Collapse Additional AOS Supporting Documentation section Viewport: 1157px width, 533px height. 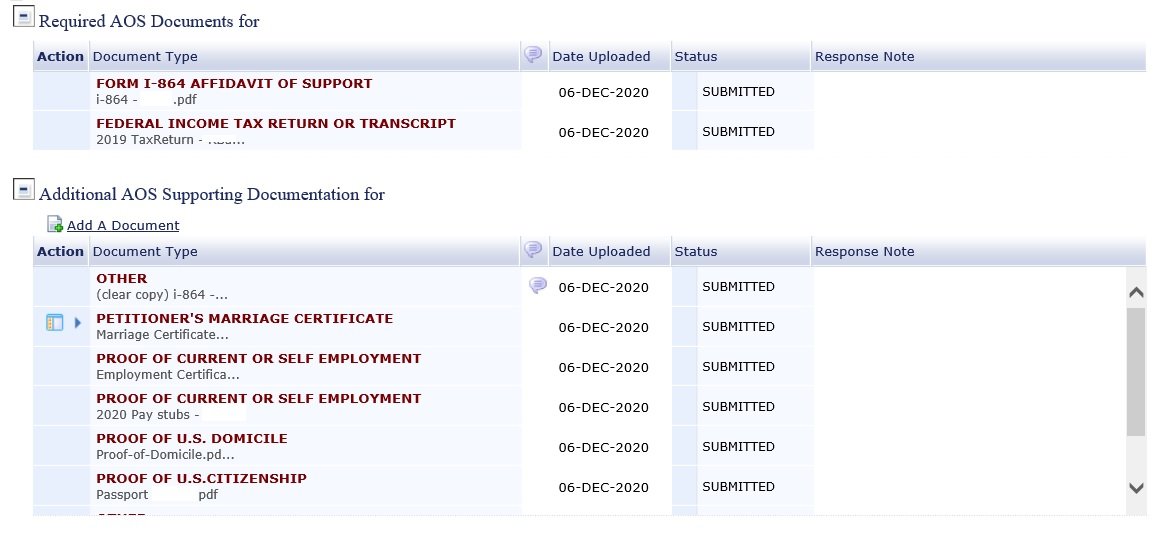(x=24, y=190)
